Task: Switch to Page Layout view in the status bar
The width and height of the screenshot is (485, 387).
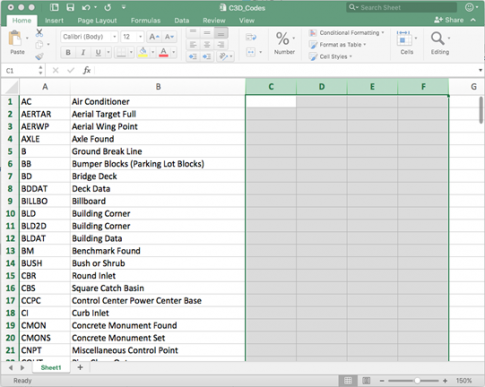Action: (366, 380)
